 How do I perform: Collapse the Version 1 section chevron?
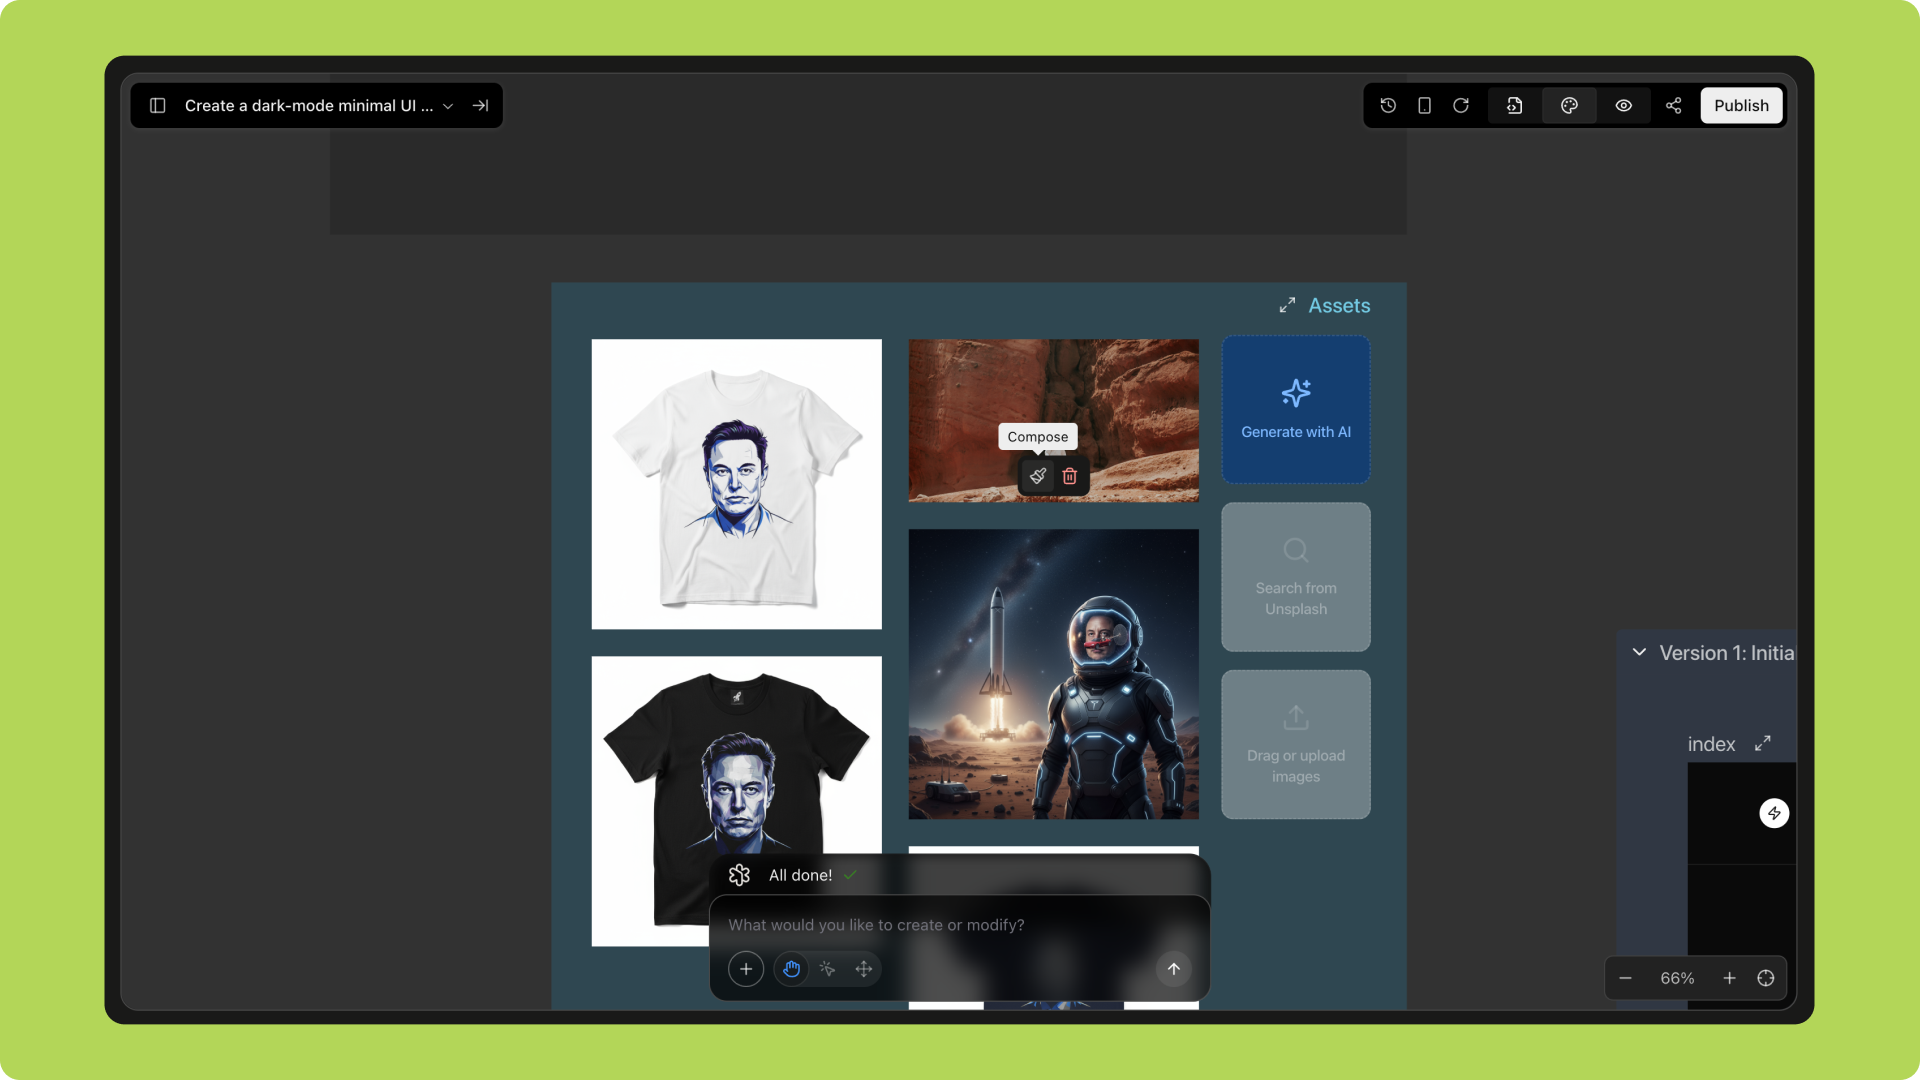(x=1639, y=652)
